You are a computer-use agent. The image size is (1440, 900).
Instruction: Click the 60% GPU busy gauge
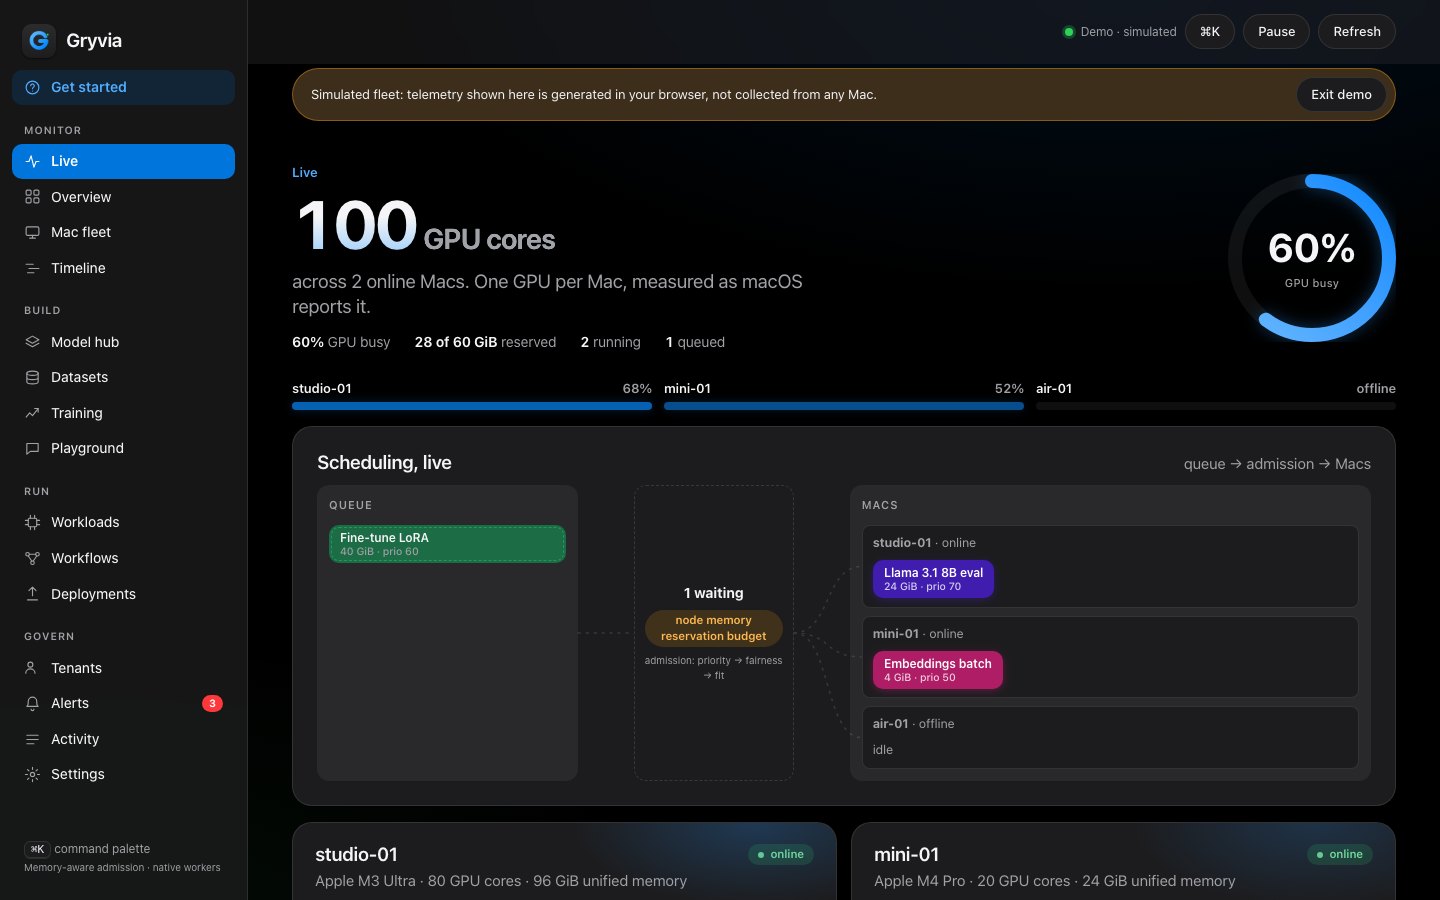(1311, 258)
